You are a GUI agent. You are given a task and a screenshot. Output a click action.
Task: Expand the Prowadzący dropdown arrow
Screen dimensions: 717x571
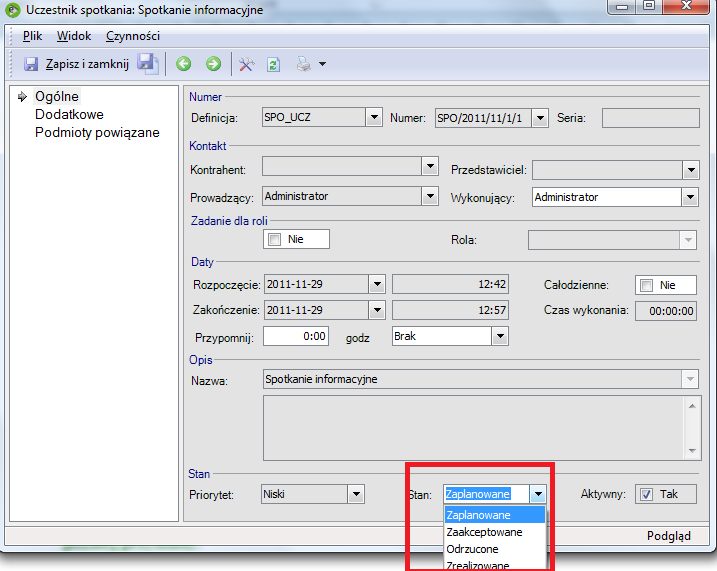pyautogui.click(x=430, y=196)
